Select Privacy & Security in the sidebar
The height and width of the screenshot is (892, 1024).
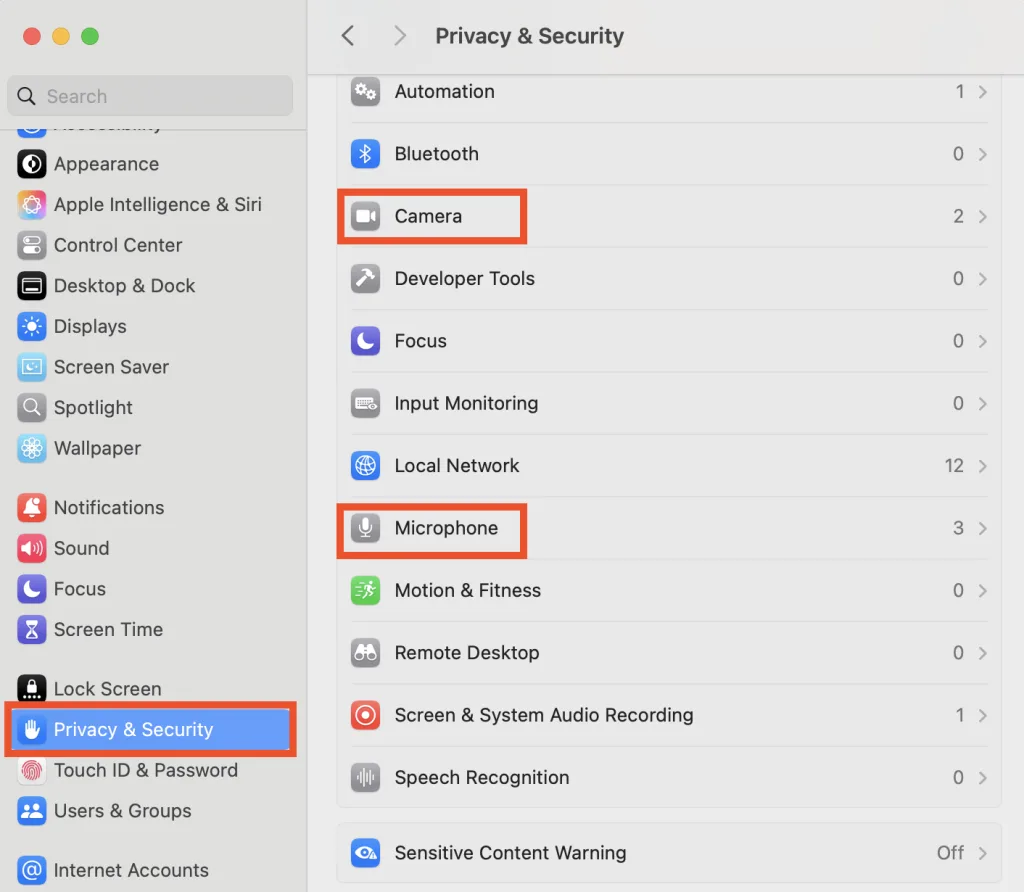(151, 729)
